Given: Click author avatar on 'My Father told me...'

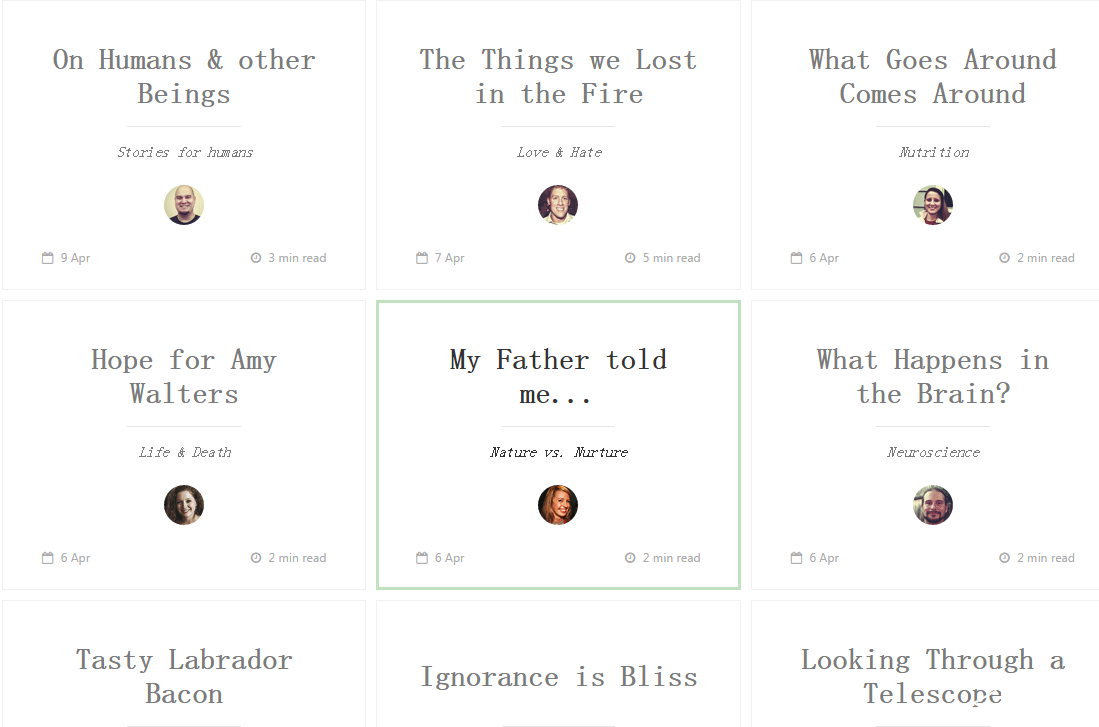Looking at the screenshot, I should 558,505.
